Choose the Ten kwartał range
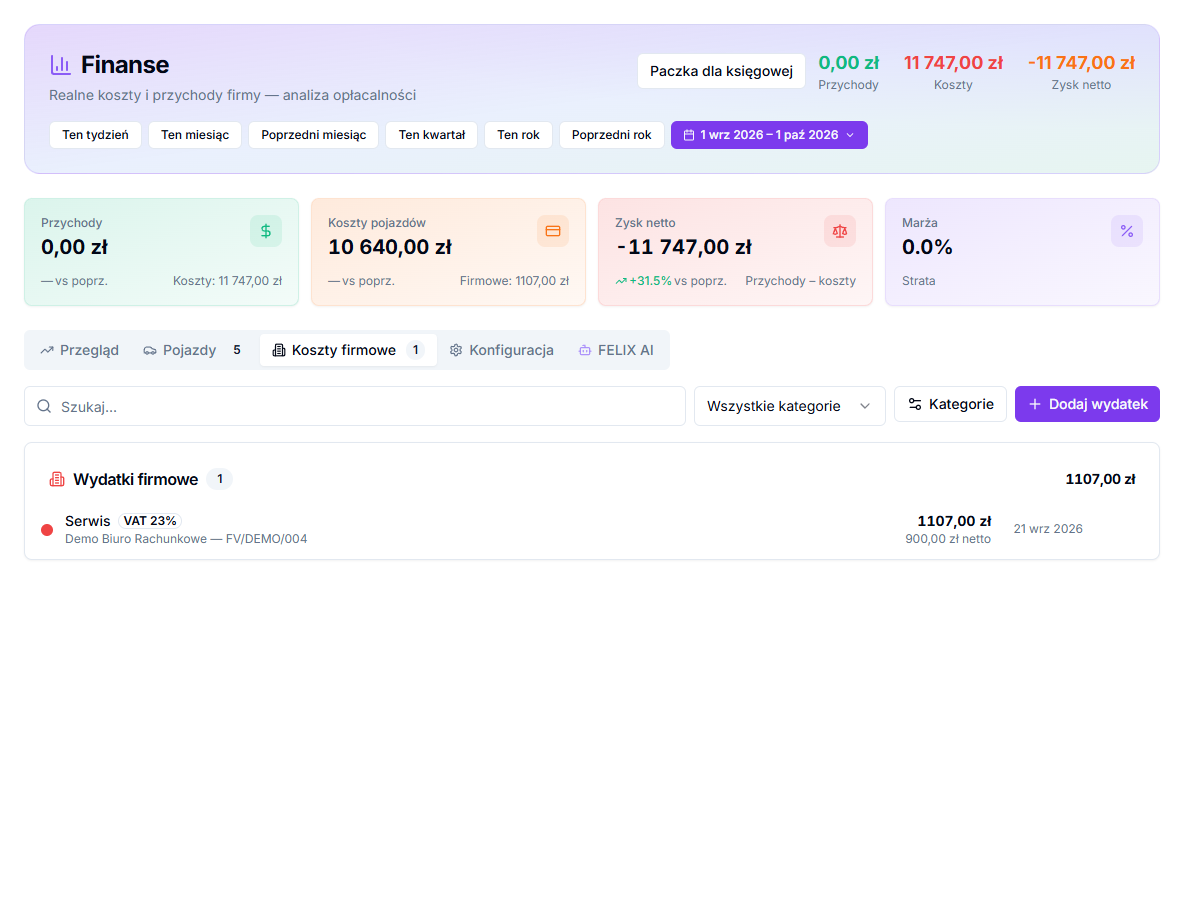The width and height of the screenshot is (1184, 898). coord(432,135)
